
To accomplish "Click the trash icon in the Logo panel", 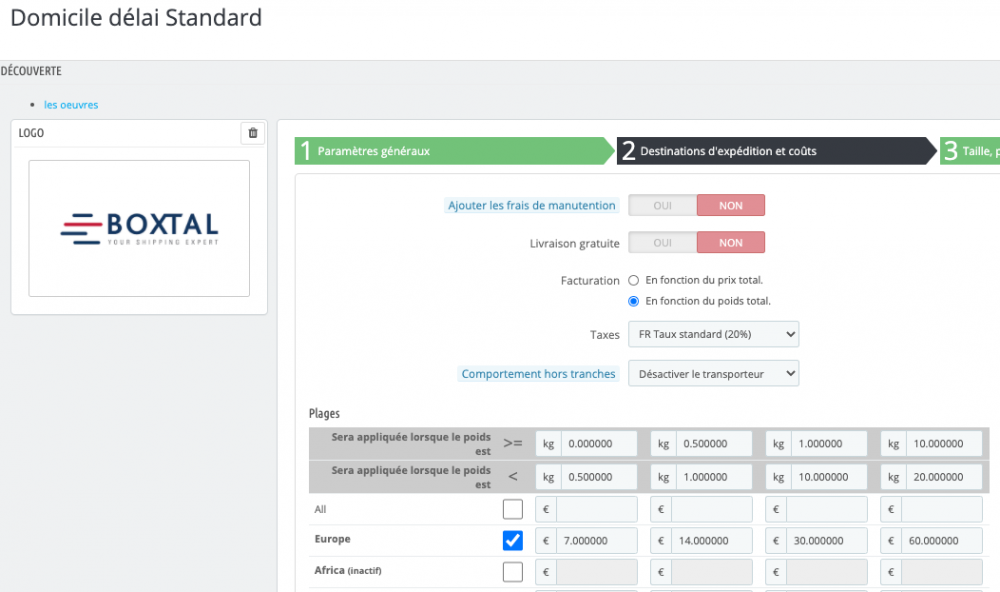I will click(x=253, y=133).
